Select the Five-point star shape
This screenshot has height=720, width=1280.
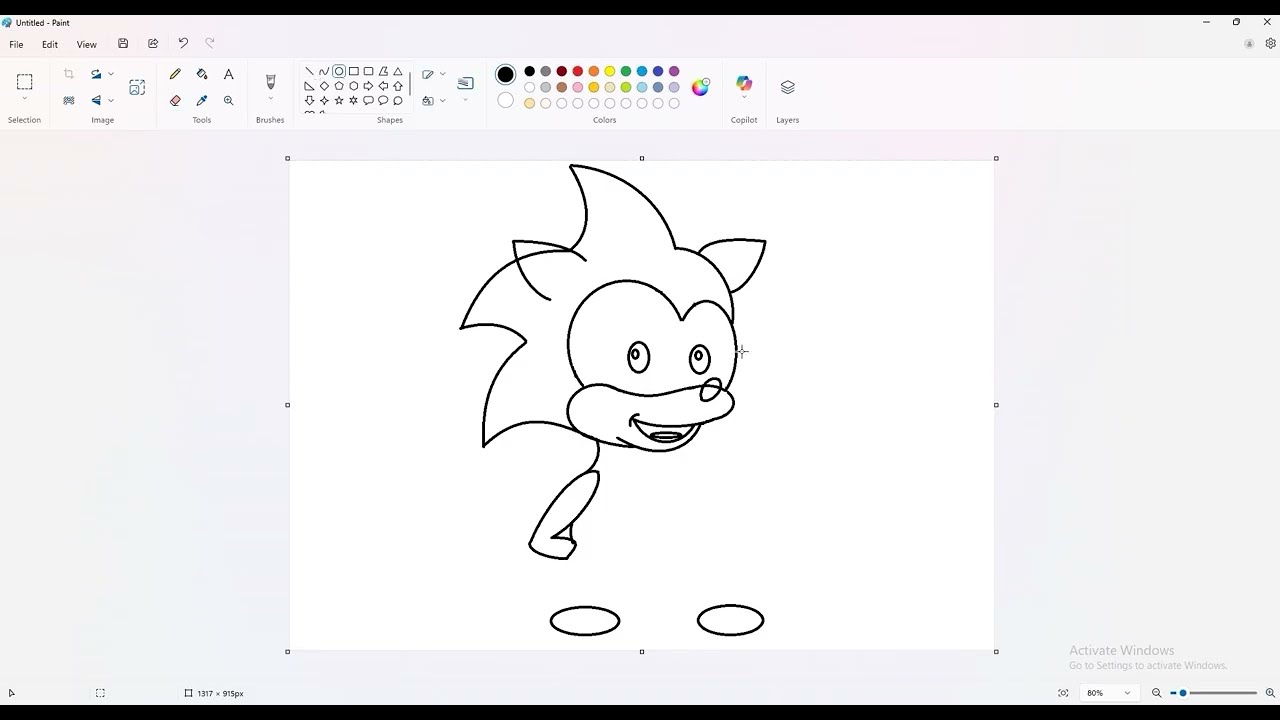click(x=339, y=100)
